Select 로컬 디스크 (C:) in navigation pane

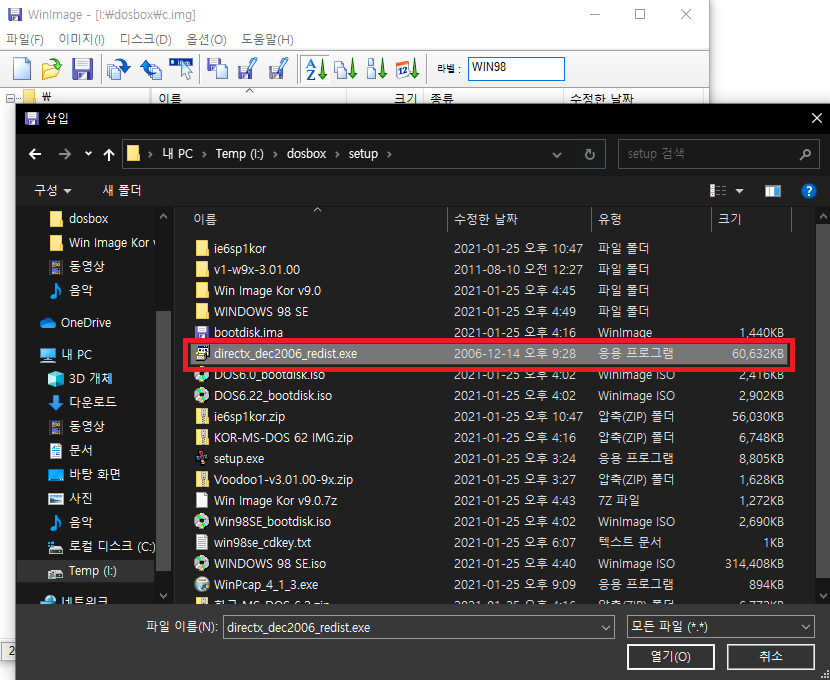tap(101, 547)
